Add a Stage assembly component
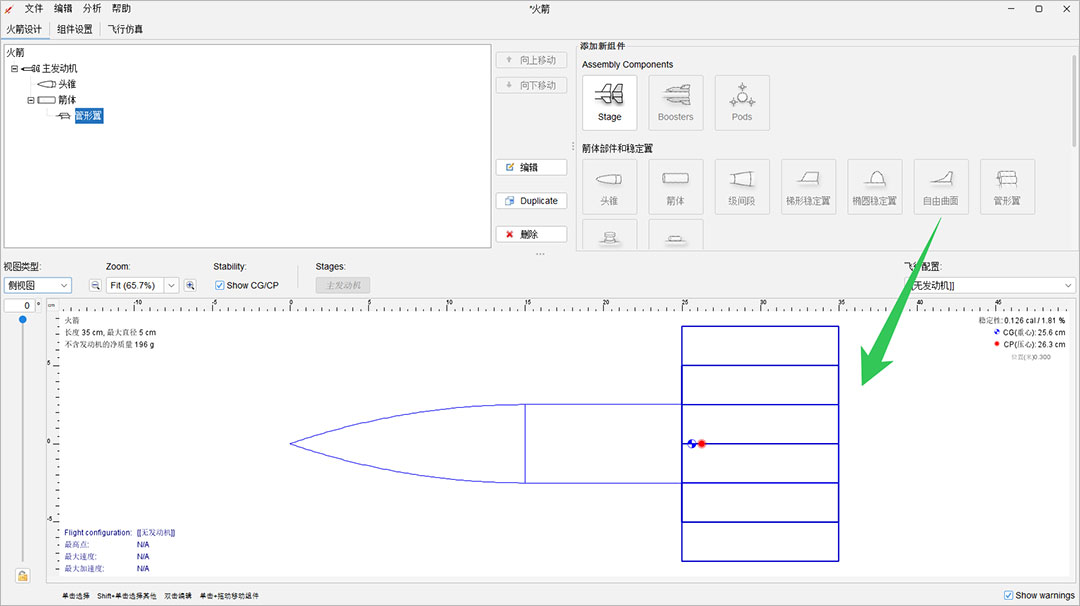The width and height of the screenshot is (1080, 606). pos(610,103)
